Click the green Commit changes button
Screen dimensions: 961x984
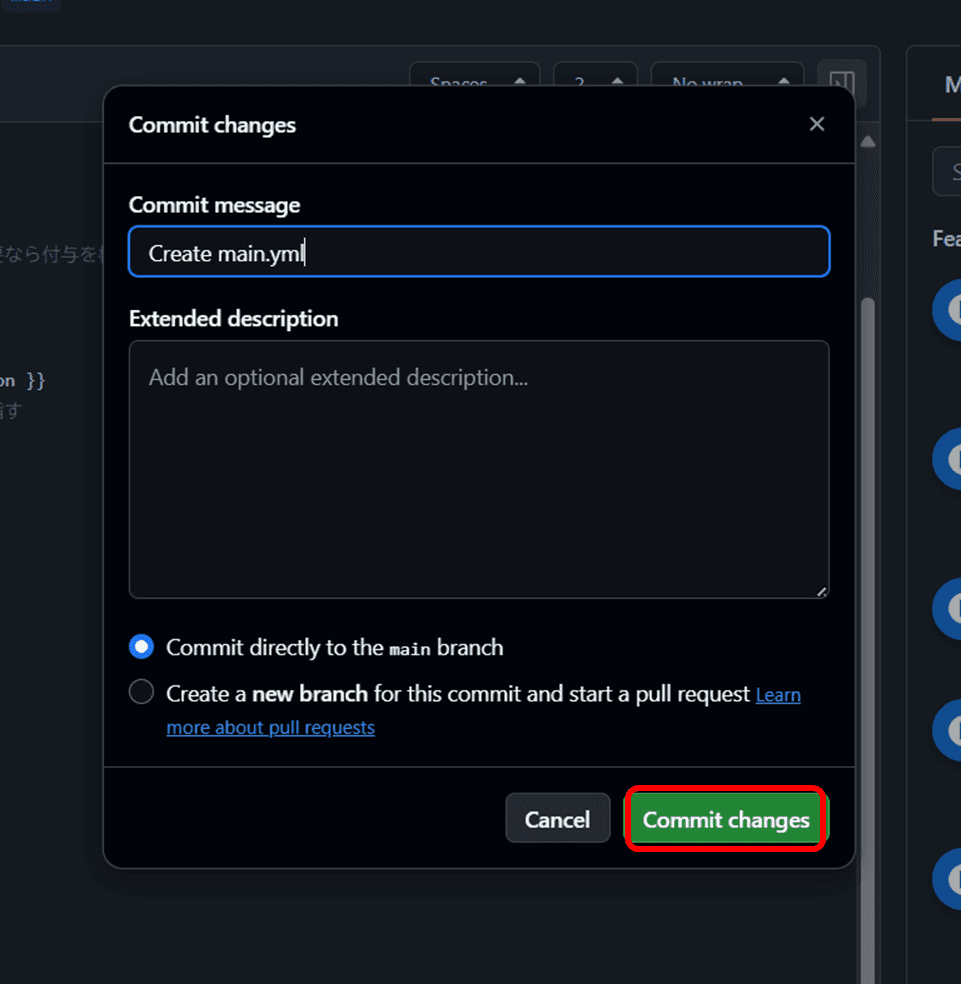click(x=726, y=819)
